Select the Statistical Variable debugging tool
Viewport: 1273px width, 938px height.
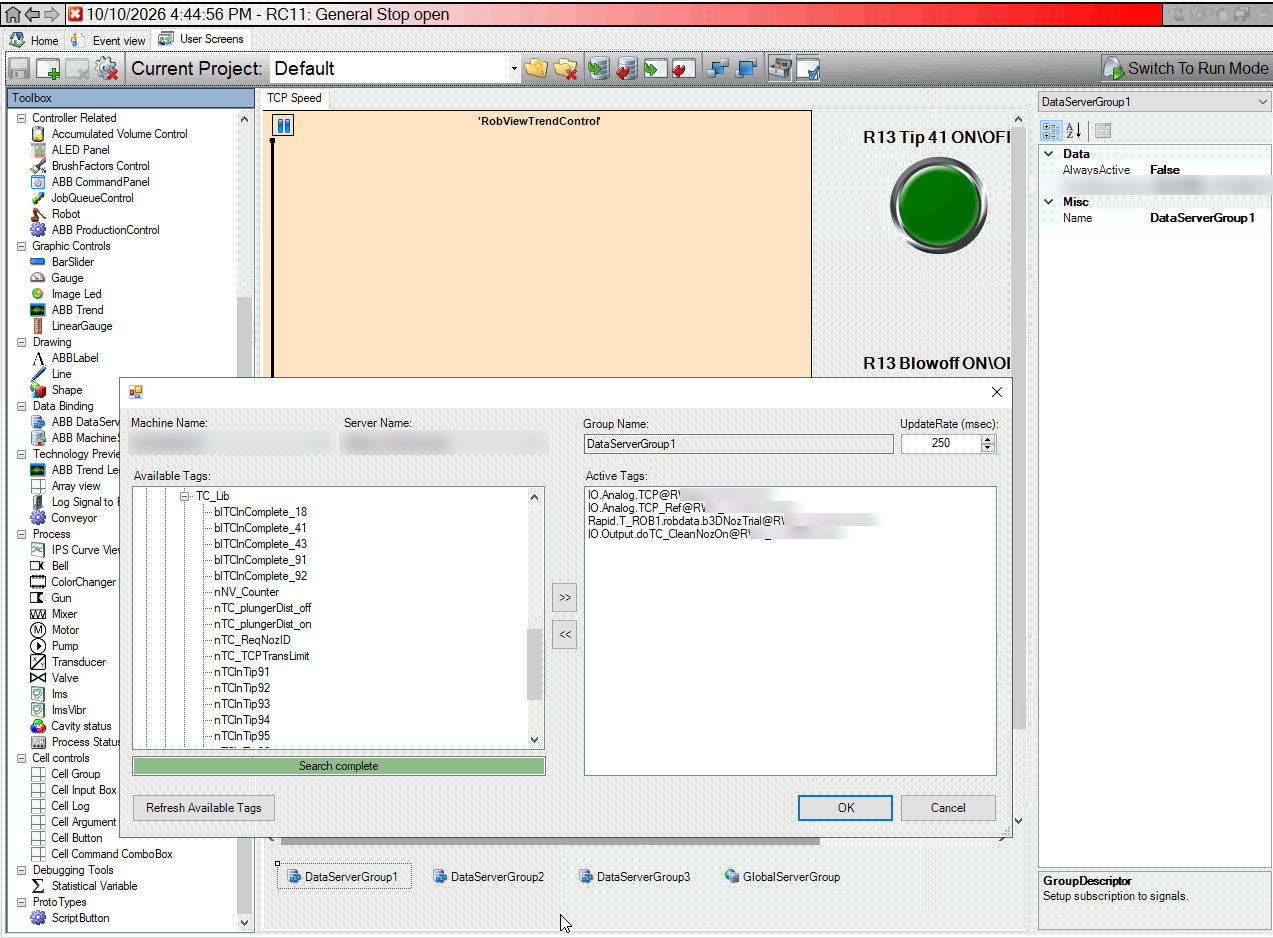coord(94,886)
